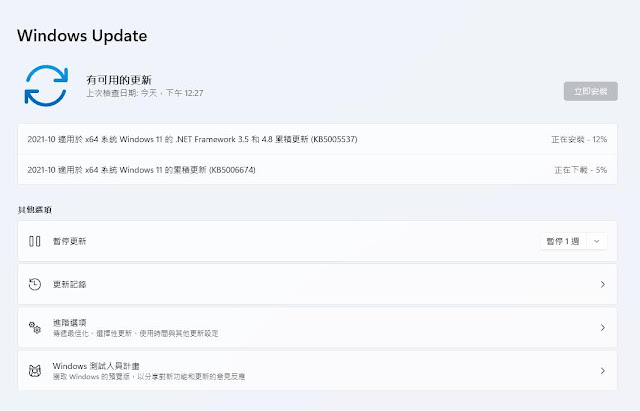This screenshot has height=411, width=640.
Task: Click the blue sync arrows update icon
Action: pyautogui.click(x=46, y=86)
